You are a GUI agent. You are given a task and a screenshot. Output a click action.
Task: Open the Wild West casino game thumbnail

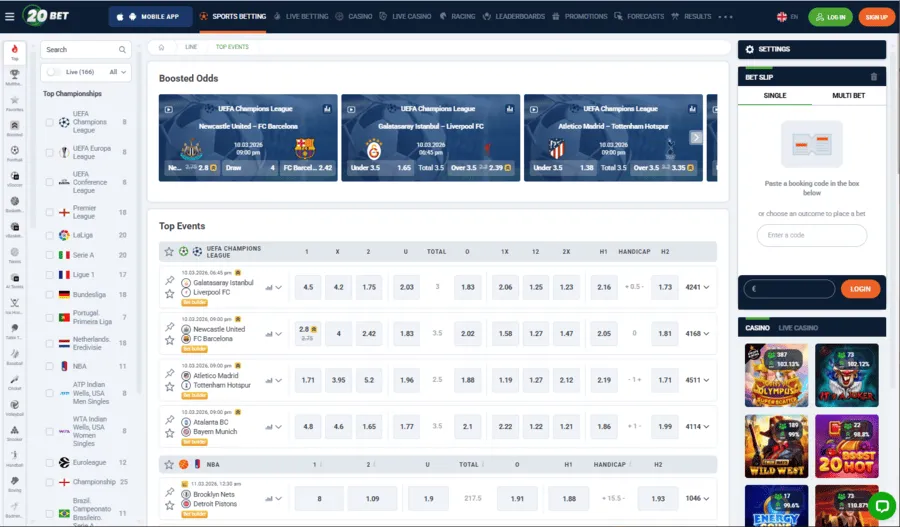pos(776,447)
